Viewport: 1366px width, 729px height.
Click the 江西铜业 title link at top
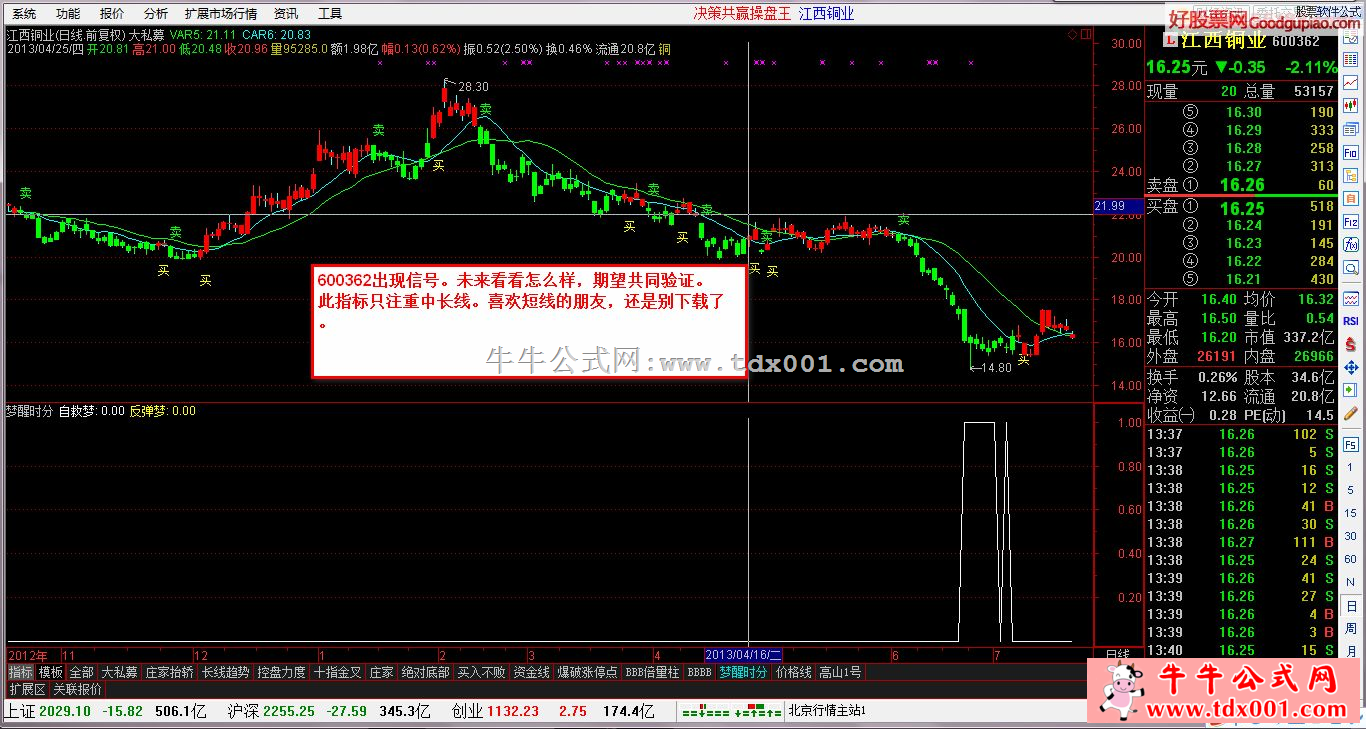826,13
